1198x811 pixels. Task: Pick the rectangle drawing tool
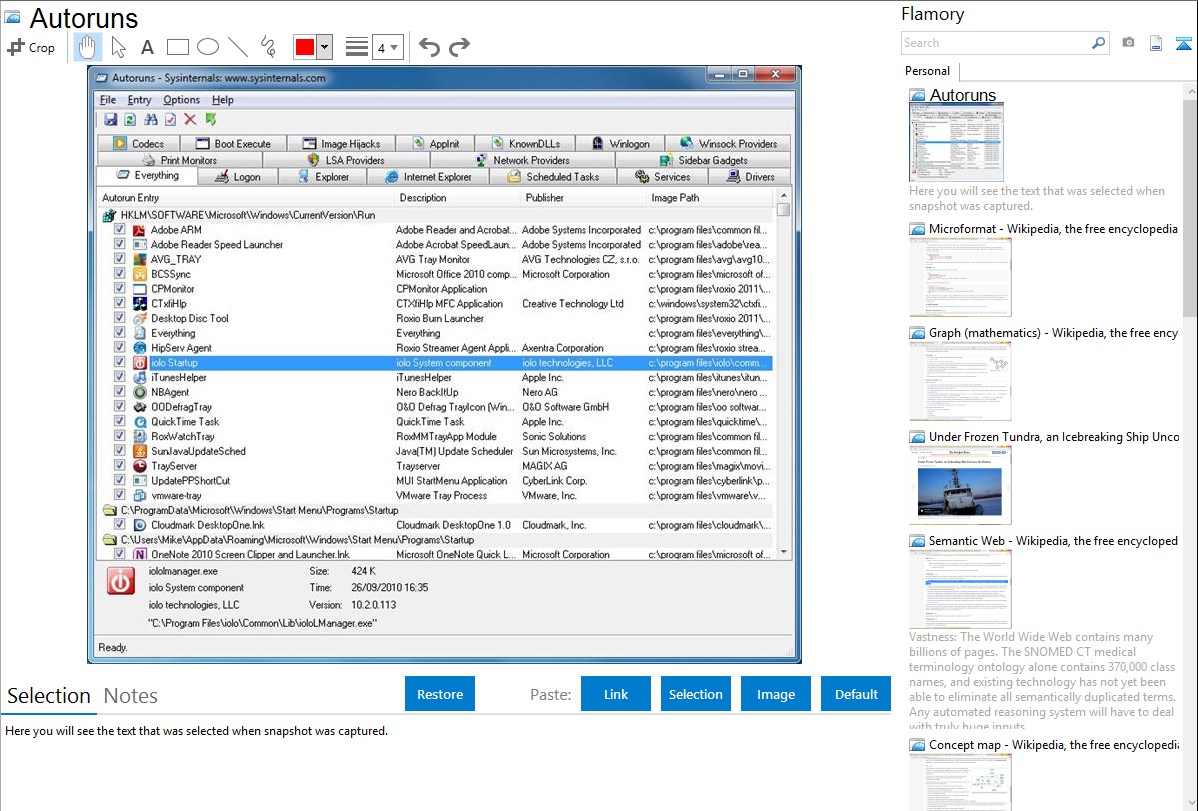[x=177, y=47]
